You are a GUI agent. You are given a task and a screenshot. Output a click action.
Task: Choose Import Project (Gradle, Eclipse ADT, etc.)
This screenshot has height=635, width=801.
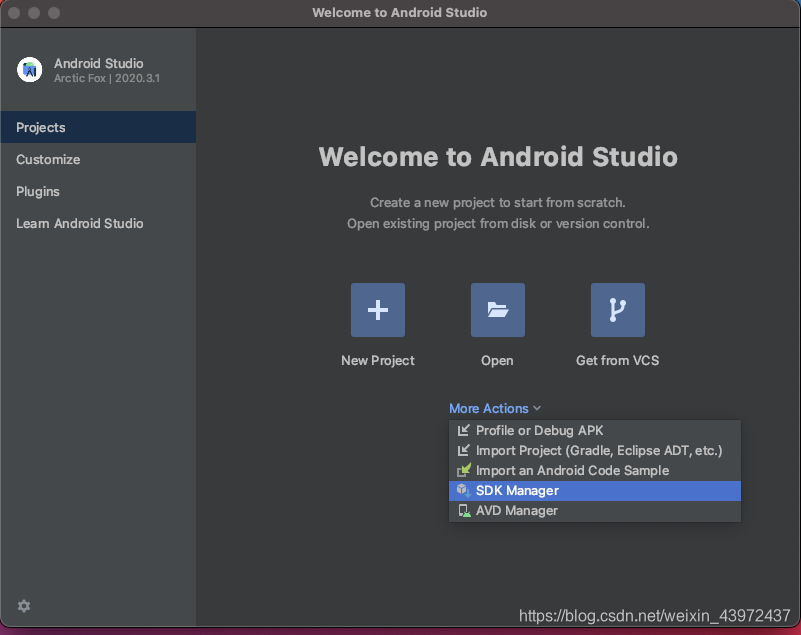pyautogui.click(x=595, y=450)
